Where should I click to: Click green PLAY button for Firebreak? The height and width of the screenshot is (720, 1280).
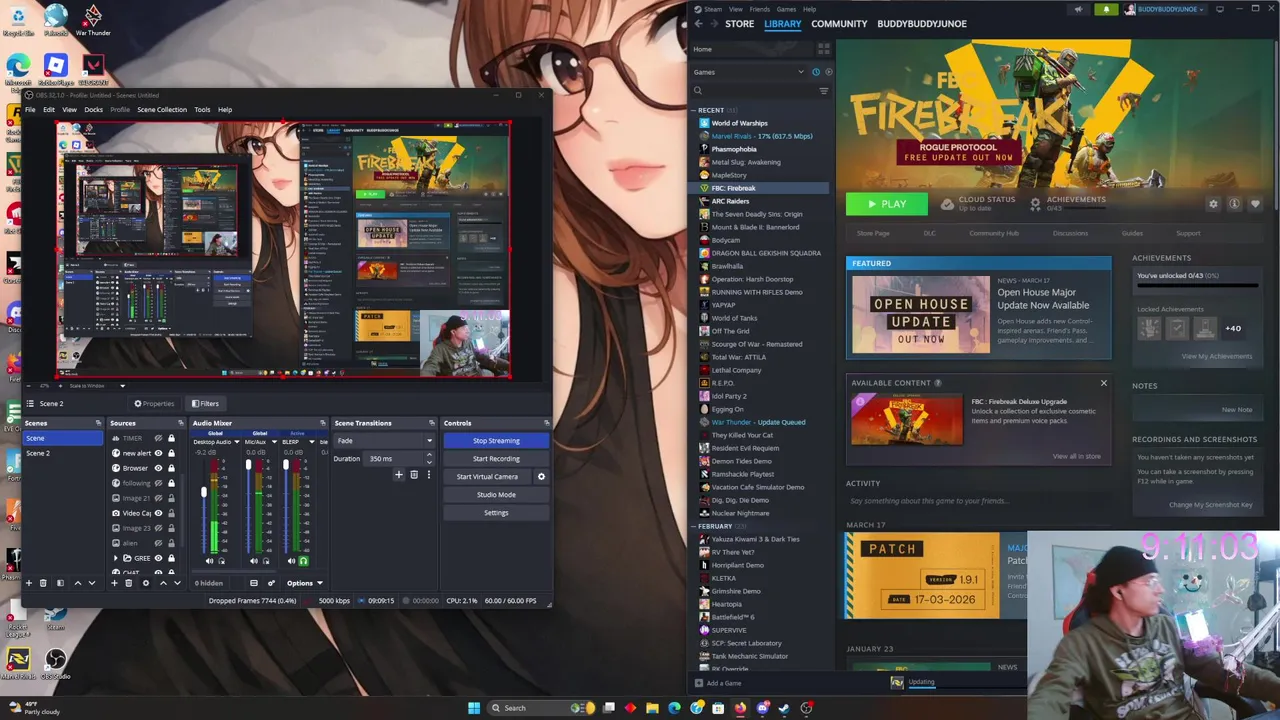tap(886, 204)
